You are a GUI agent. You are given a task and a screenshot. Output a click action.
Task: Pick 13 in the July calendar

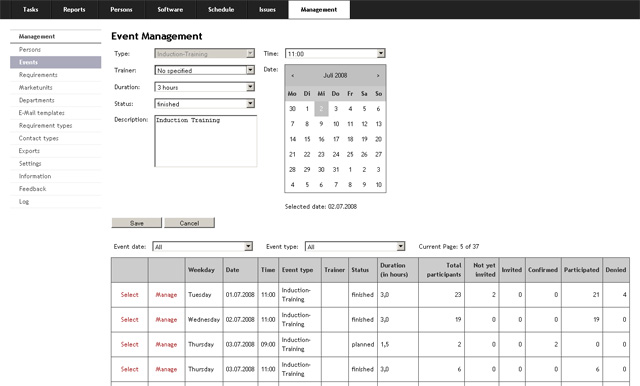point(378,124)
